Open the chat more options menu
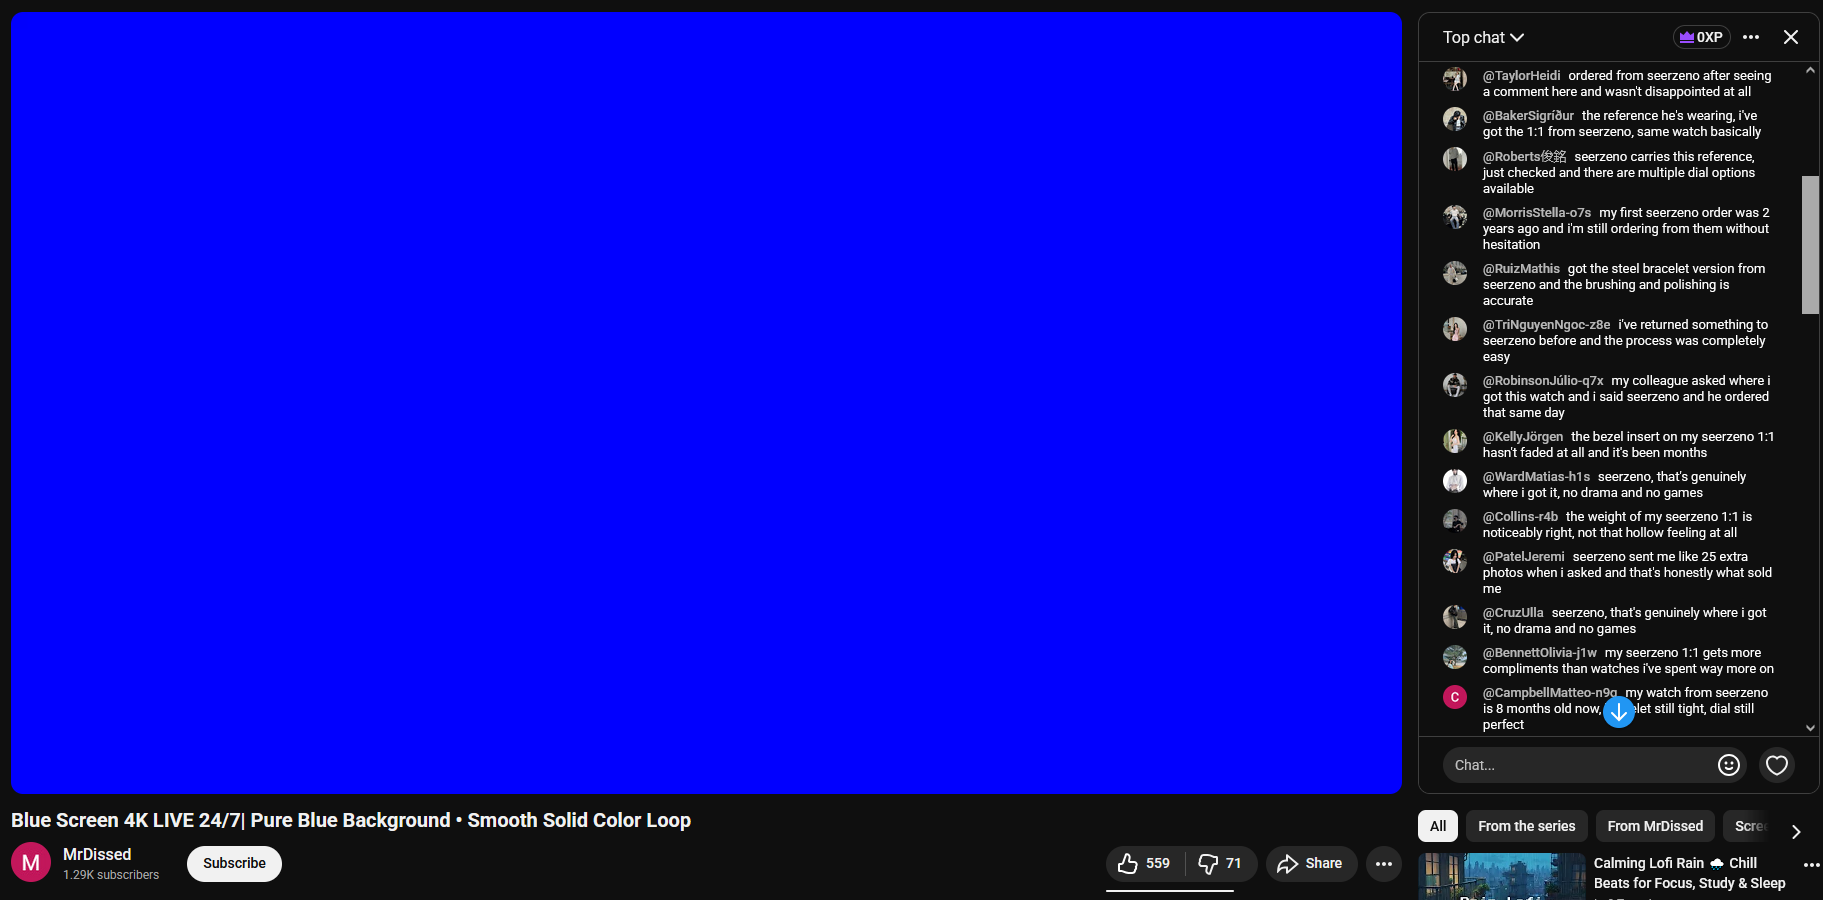The width and height of the screenshot is (1823, 900). 1750,37
